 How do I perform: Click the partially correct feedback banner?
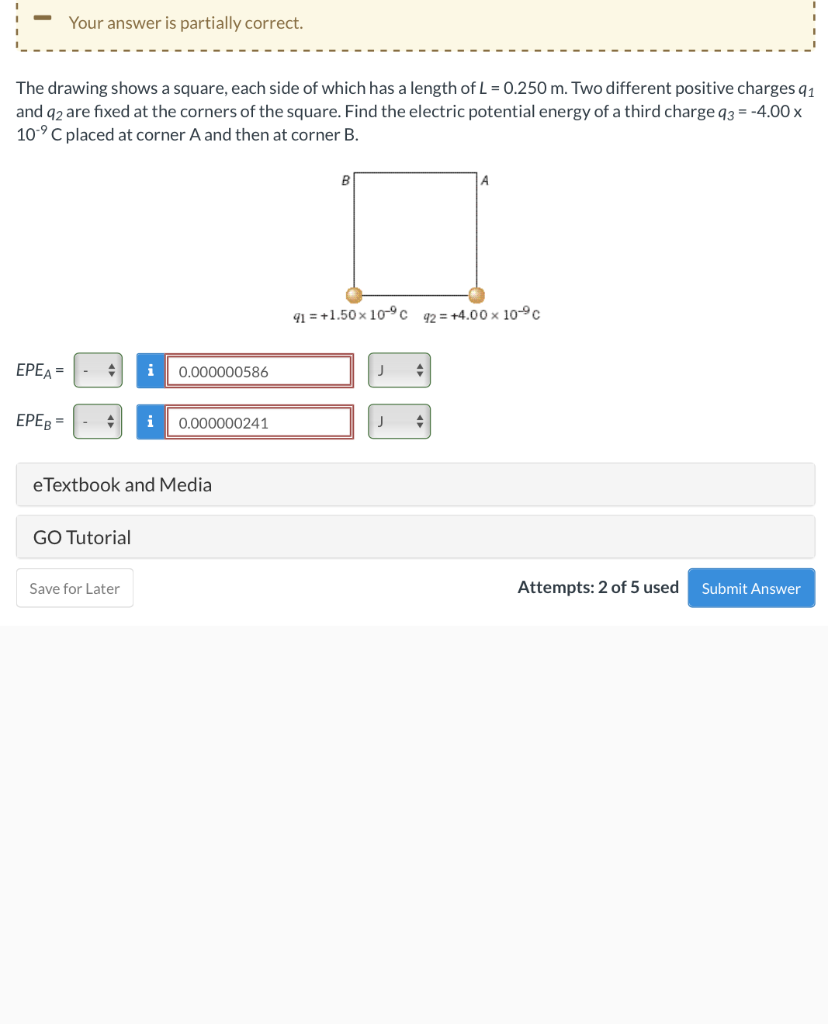[414, 22]
